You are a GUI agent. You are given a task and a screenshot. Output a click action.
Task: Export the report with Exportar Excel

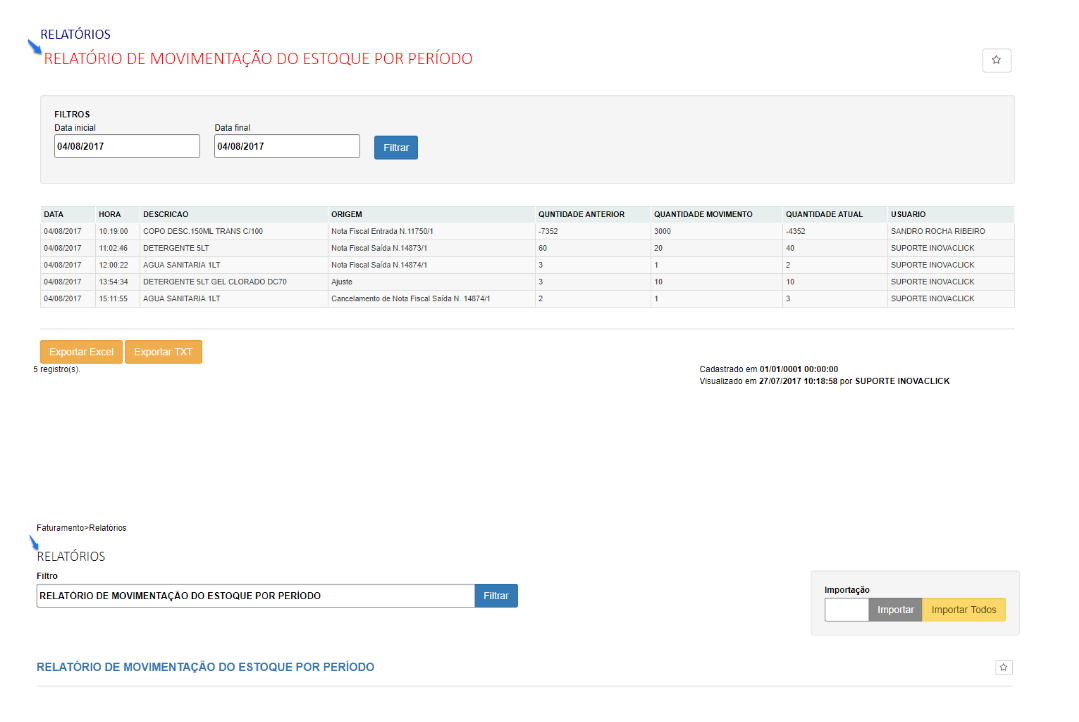(81, 352)
